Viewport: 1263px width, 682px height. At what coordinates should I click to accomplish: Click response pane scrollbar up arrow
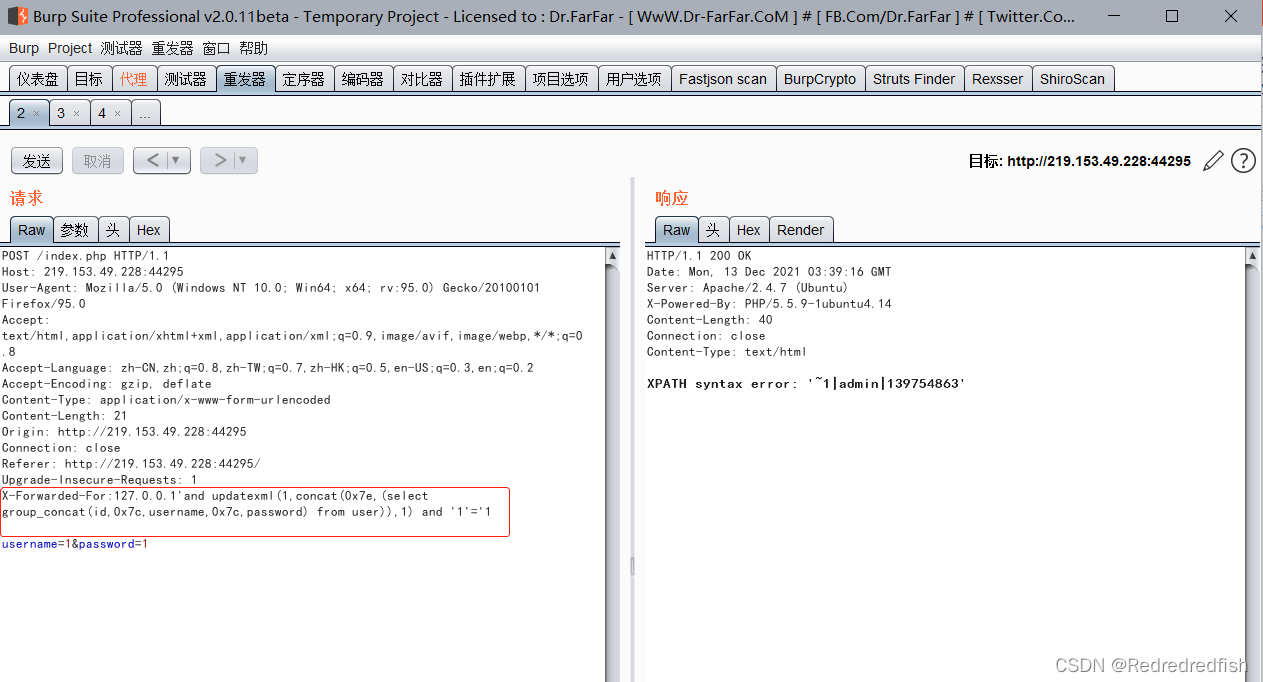click(x=1252, y=256)
